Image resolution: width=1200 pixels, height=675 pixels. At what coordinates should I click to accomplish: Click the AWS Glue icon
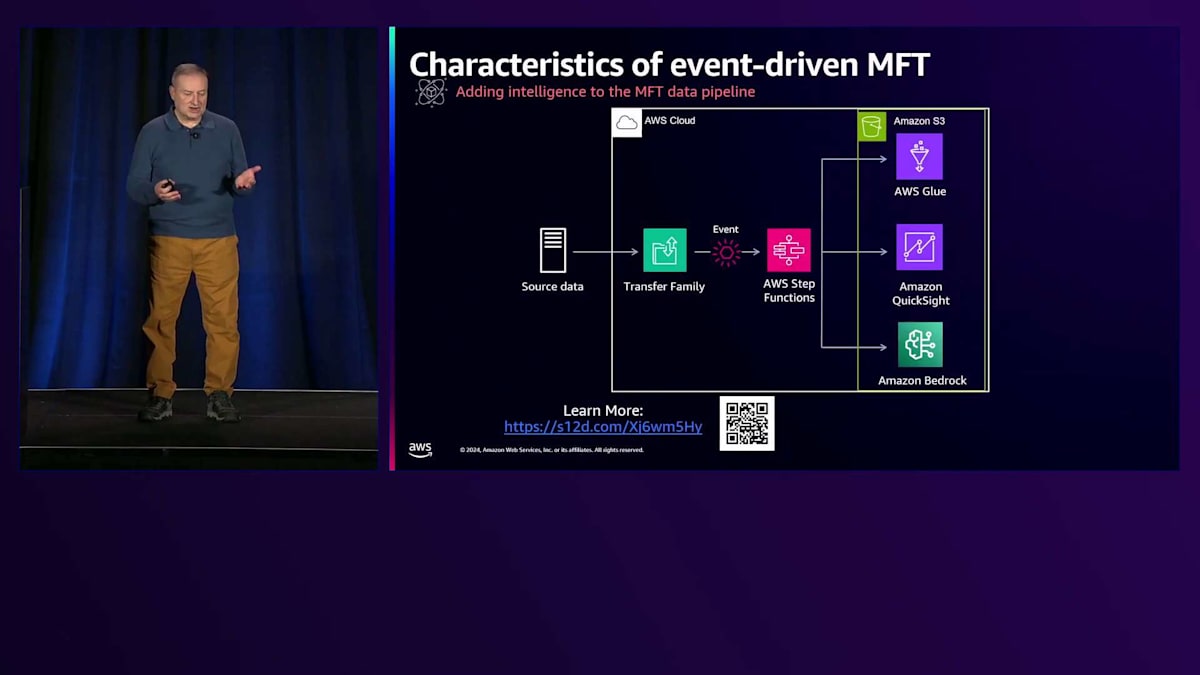pyautogui.click(x=919, y=156)
